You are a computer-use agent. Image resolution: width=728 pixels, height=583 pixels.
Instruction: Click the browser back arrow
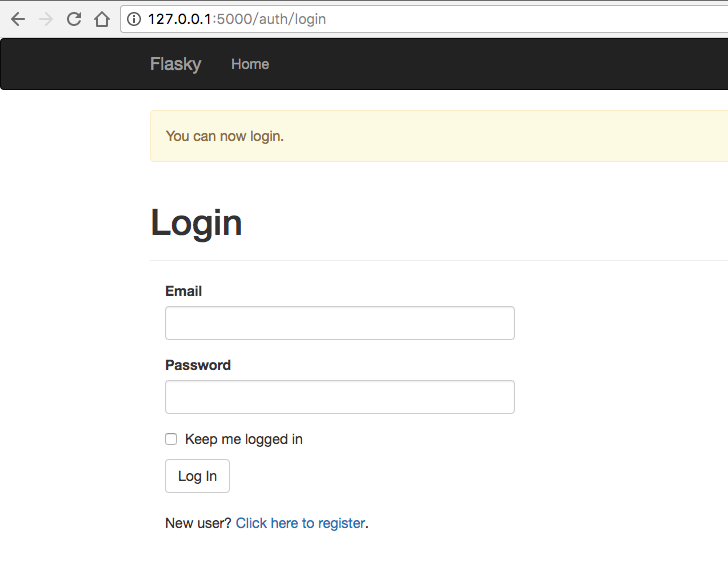[17, 19]
